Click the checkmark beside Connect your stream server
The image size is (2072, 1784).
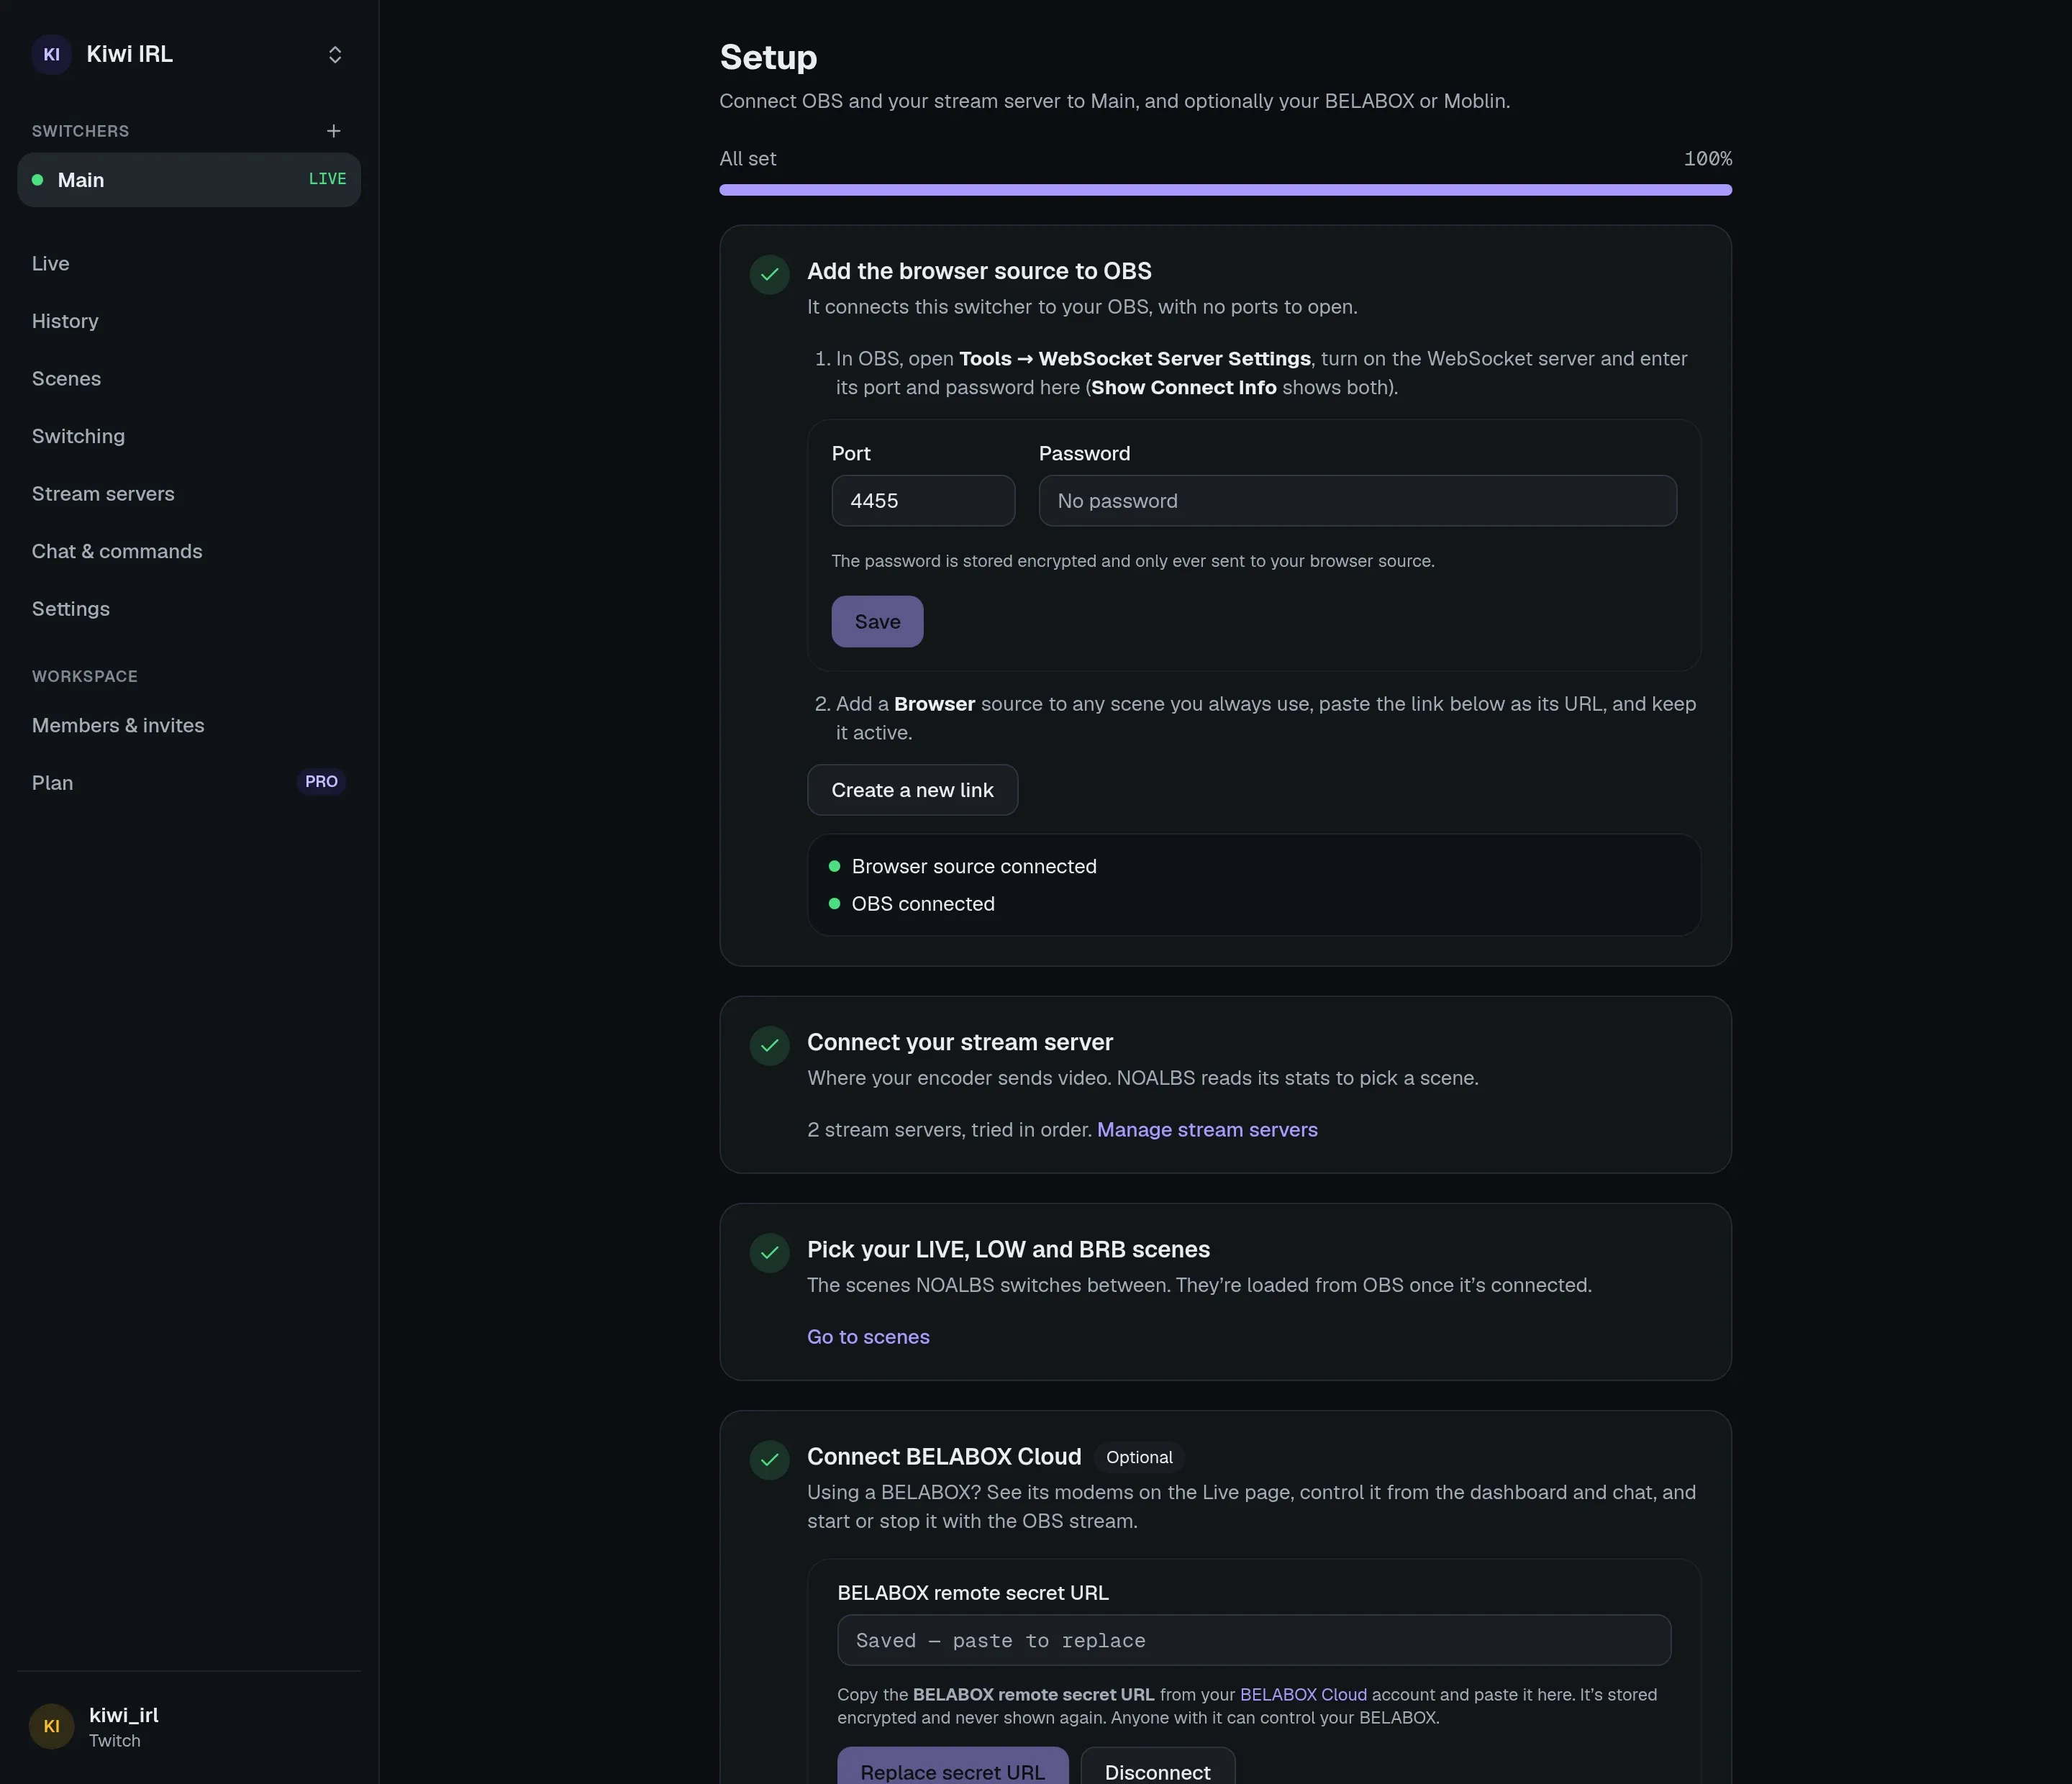click(769, 1046)
